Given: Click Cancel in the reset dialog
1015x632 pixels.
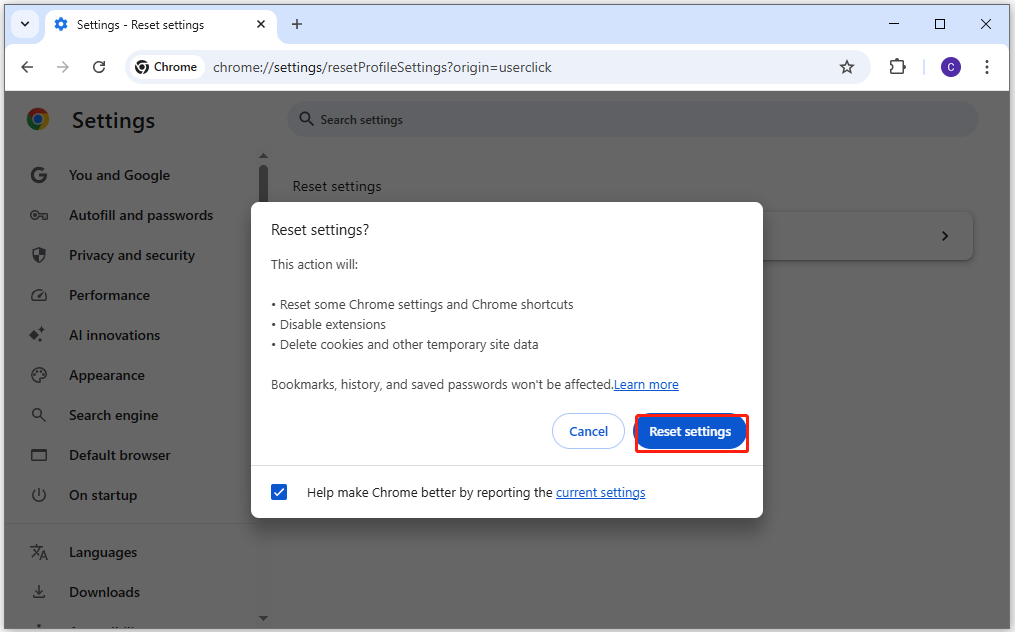Looking at the screenshot, I should click(x=588, y=431).
